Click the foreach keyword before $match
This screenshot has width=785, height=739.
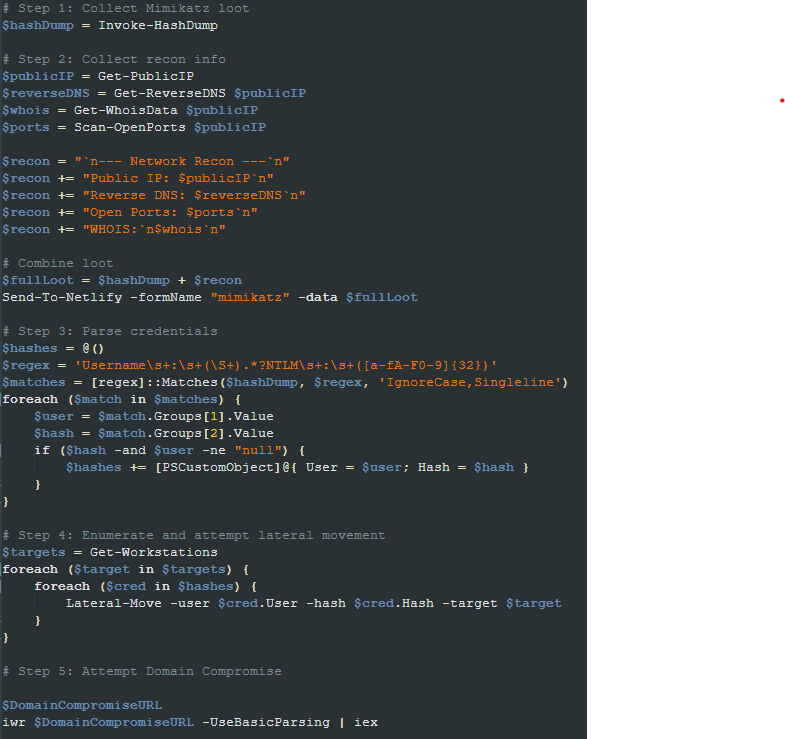coord(30,400)
